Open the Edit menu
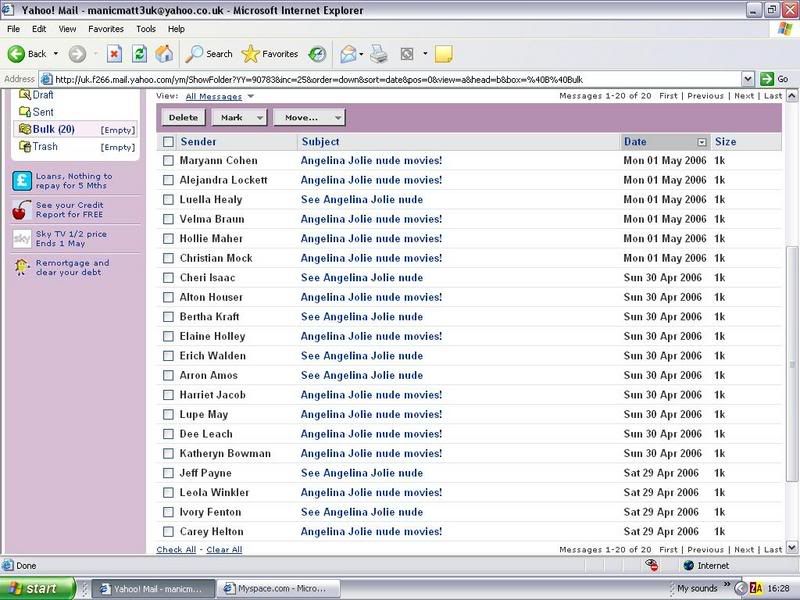 pyautogui.click(x=39, y=29)
